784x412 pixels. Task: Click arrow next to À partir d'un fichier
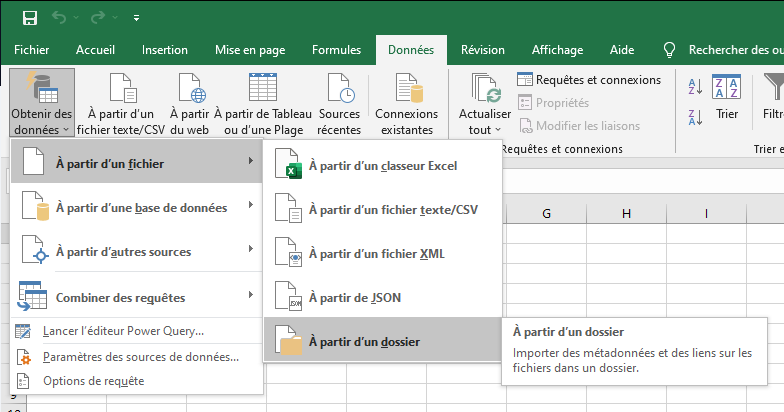(x=251, y=161)
